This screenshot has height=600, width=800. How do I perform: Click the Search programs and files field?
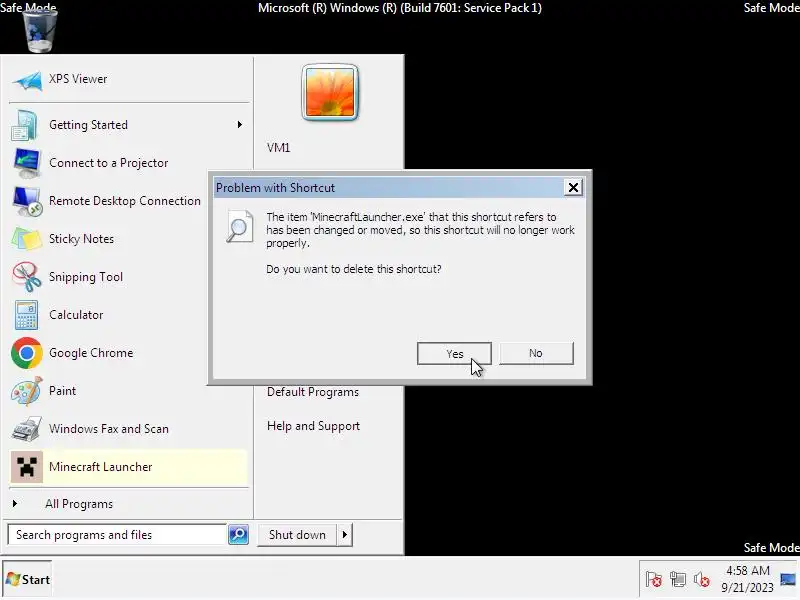117,535
